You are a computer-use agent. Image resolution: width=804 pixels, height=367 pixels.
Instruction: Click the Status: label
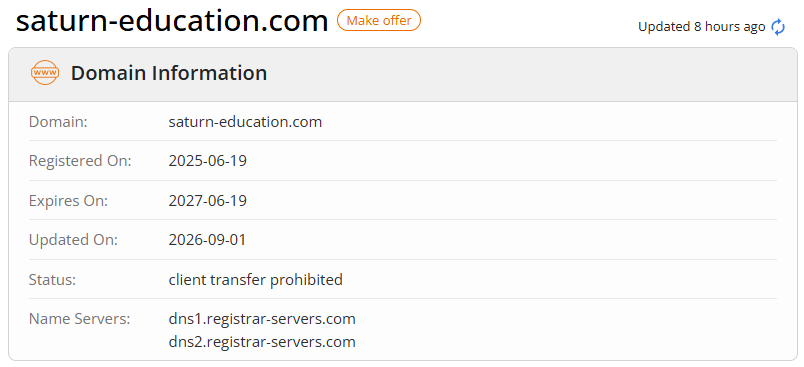click(52, 280)
